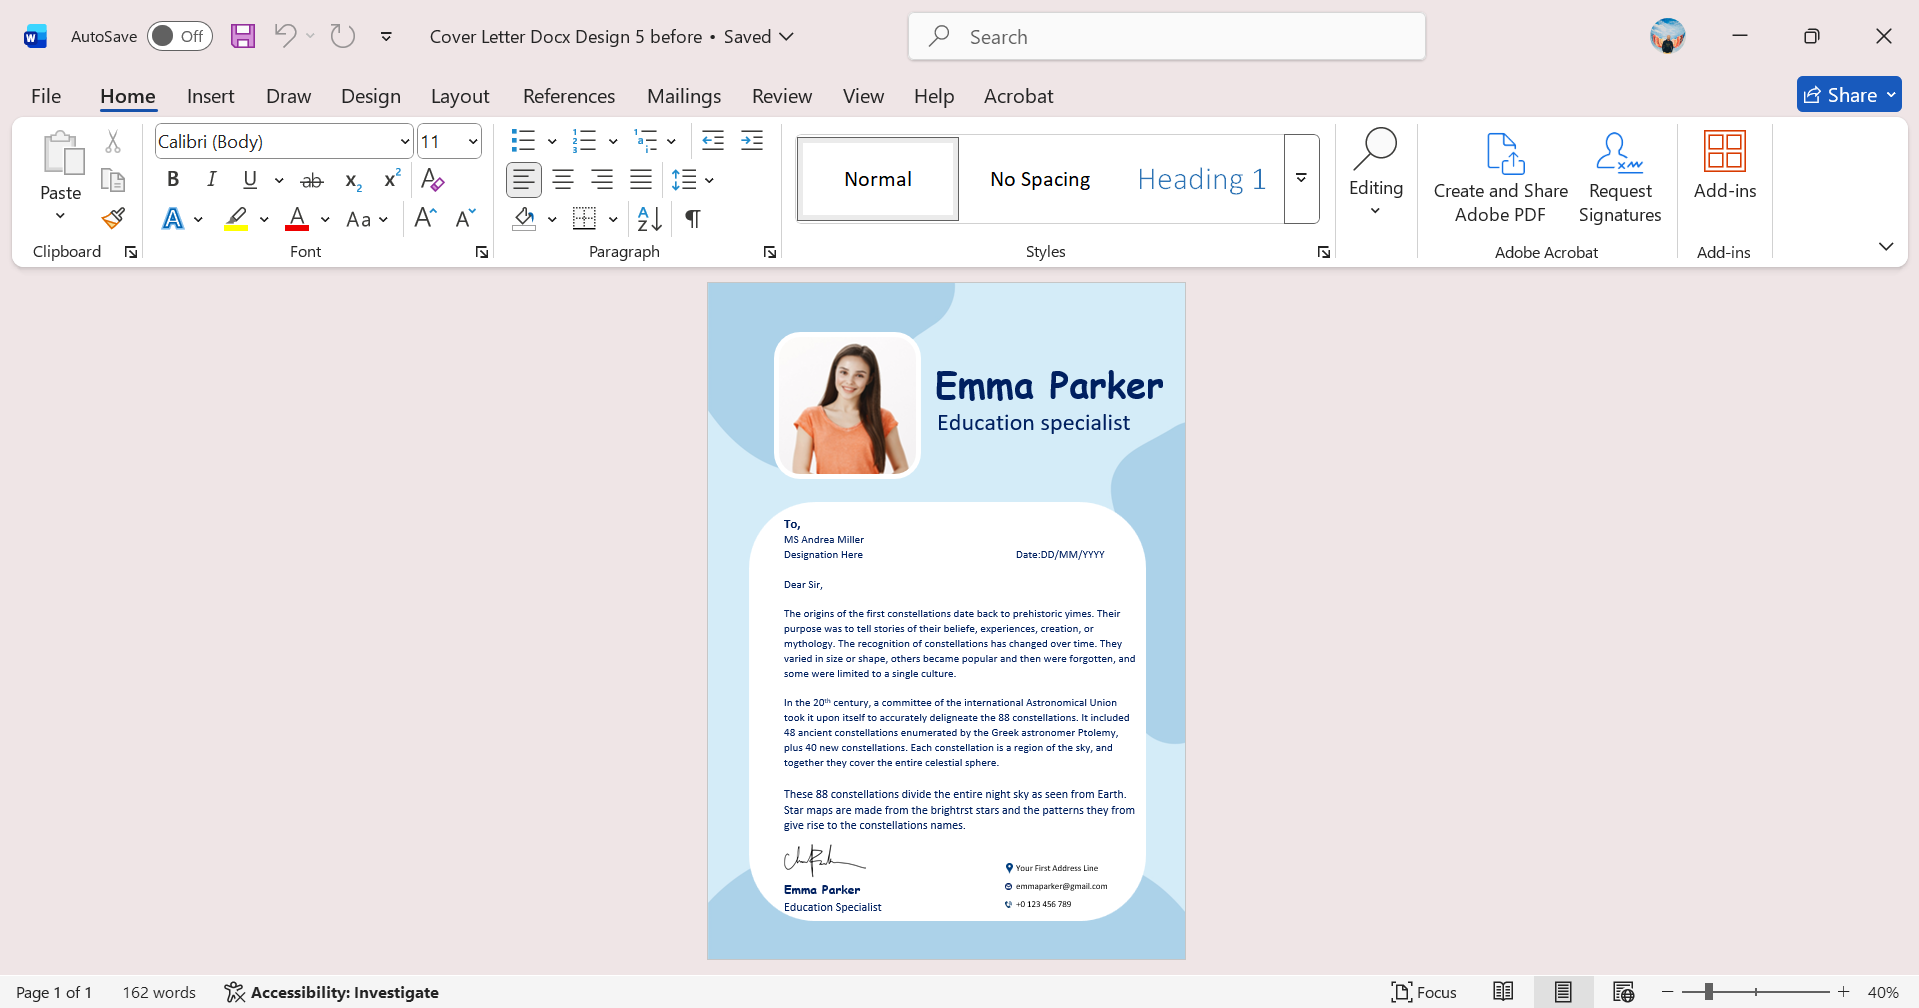Show paragraph marks
The image size is (1919, 1008).
693,219
